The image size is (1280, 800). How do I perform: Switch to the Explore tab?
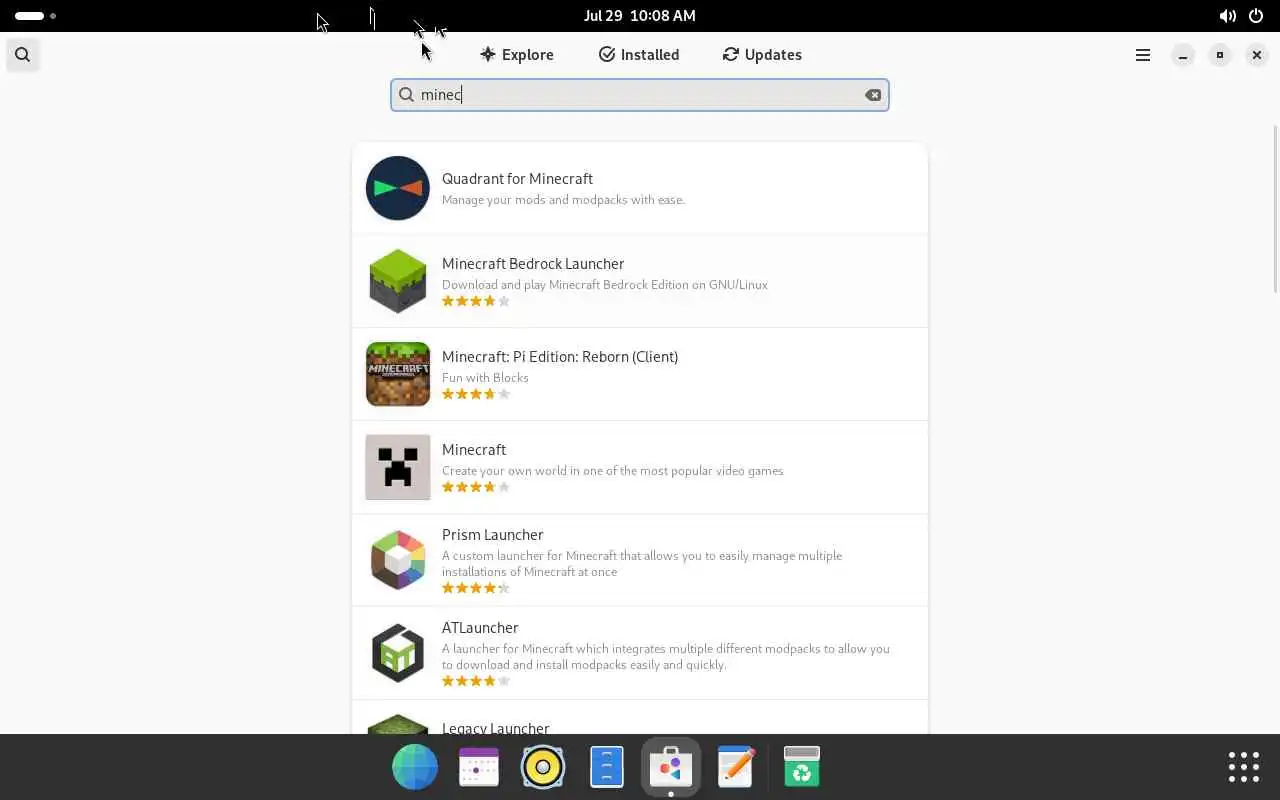(x=516, y=55)
